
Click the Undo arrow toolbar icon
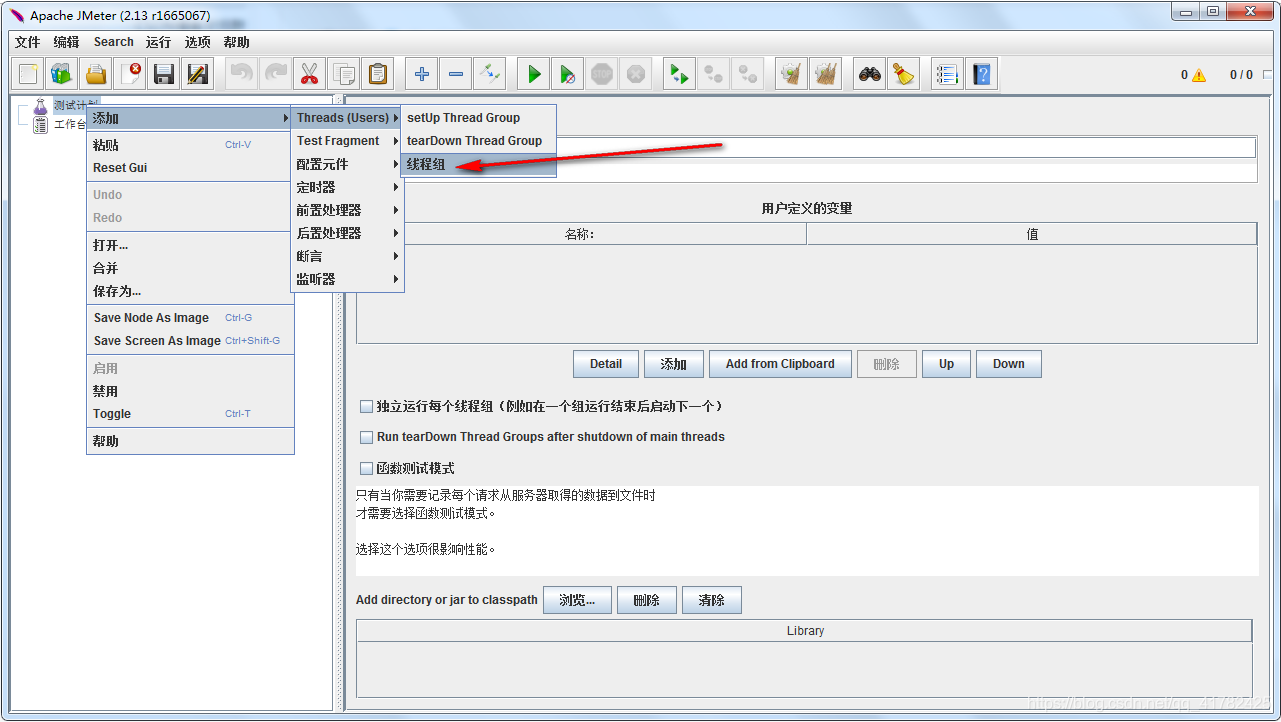pos(242,74)
